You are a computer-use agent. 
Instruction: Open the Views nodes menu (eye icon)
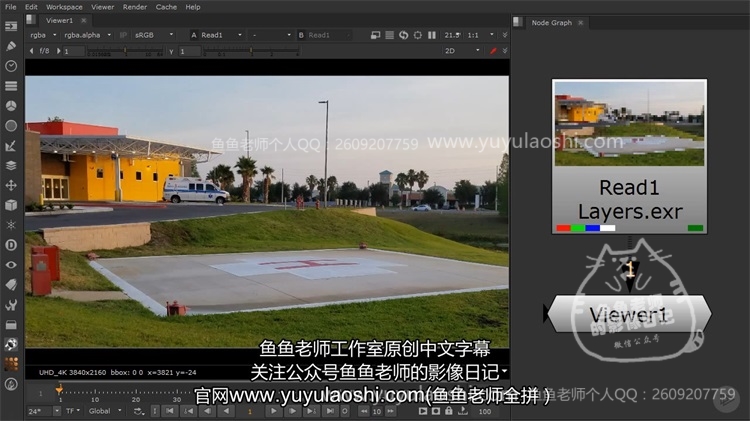pyautogui.click(x=11, y=265)
